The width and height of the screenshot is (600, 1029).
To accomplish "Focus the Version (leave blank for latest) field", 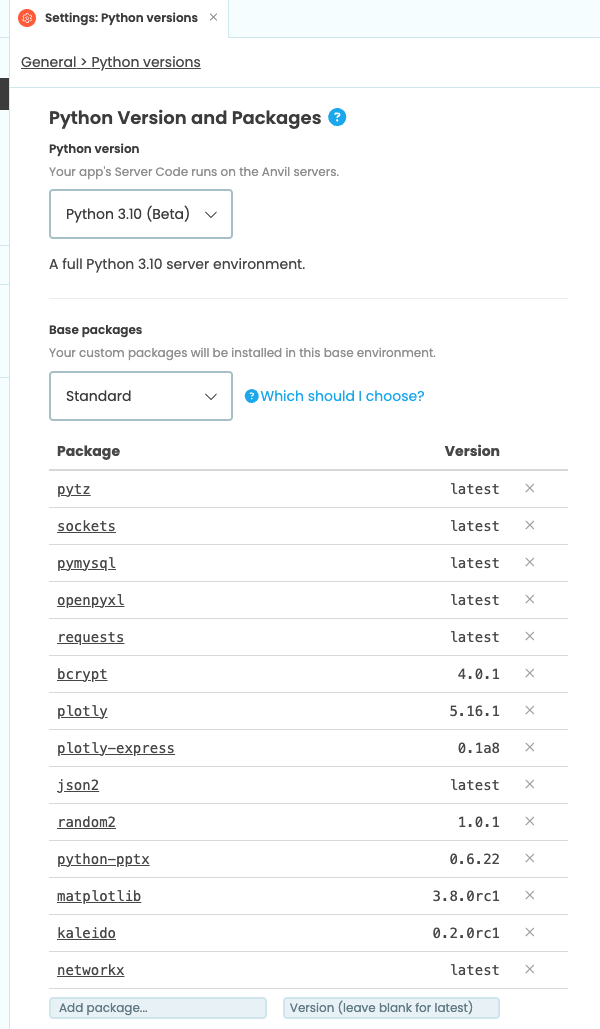I will [x=391, y=1008].
